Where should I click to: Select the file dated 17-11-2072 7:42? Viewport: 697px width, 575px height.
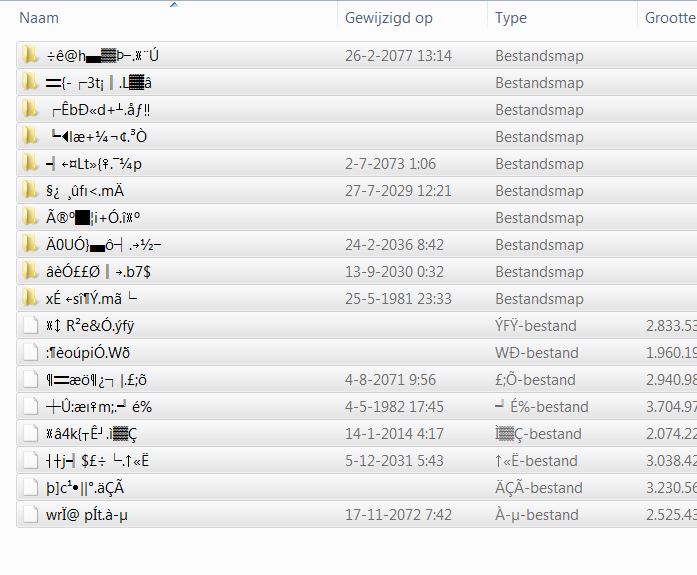[88, 515]
